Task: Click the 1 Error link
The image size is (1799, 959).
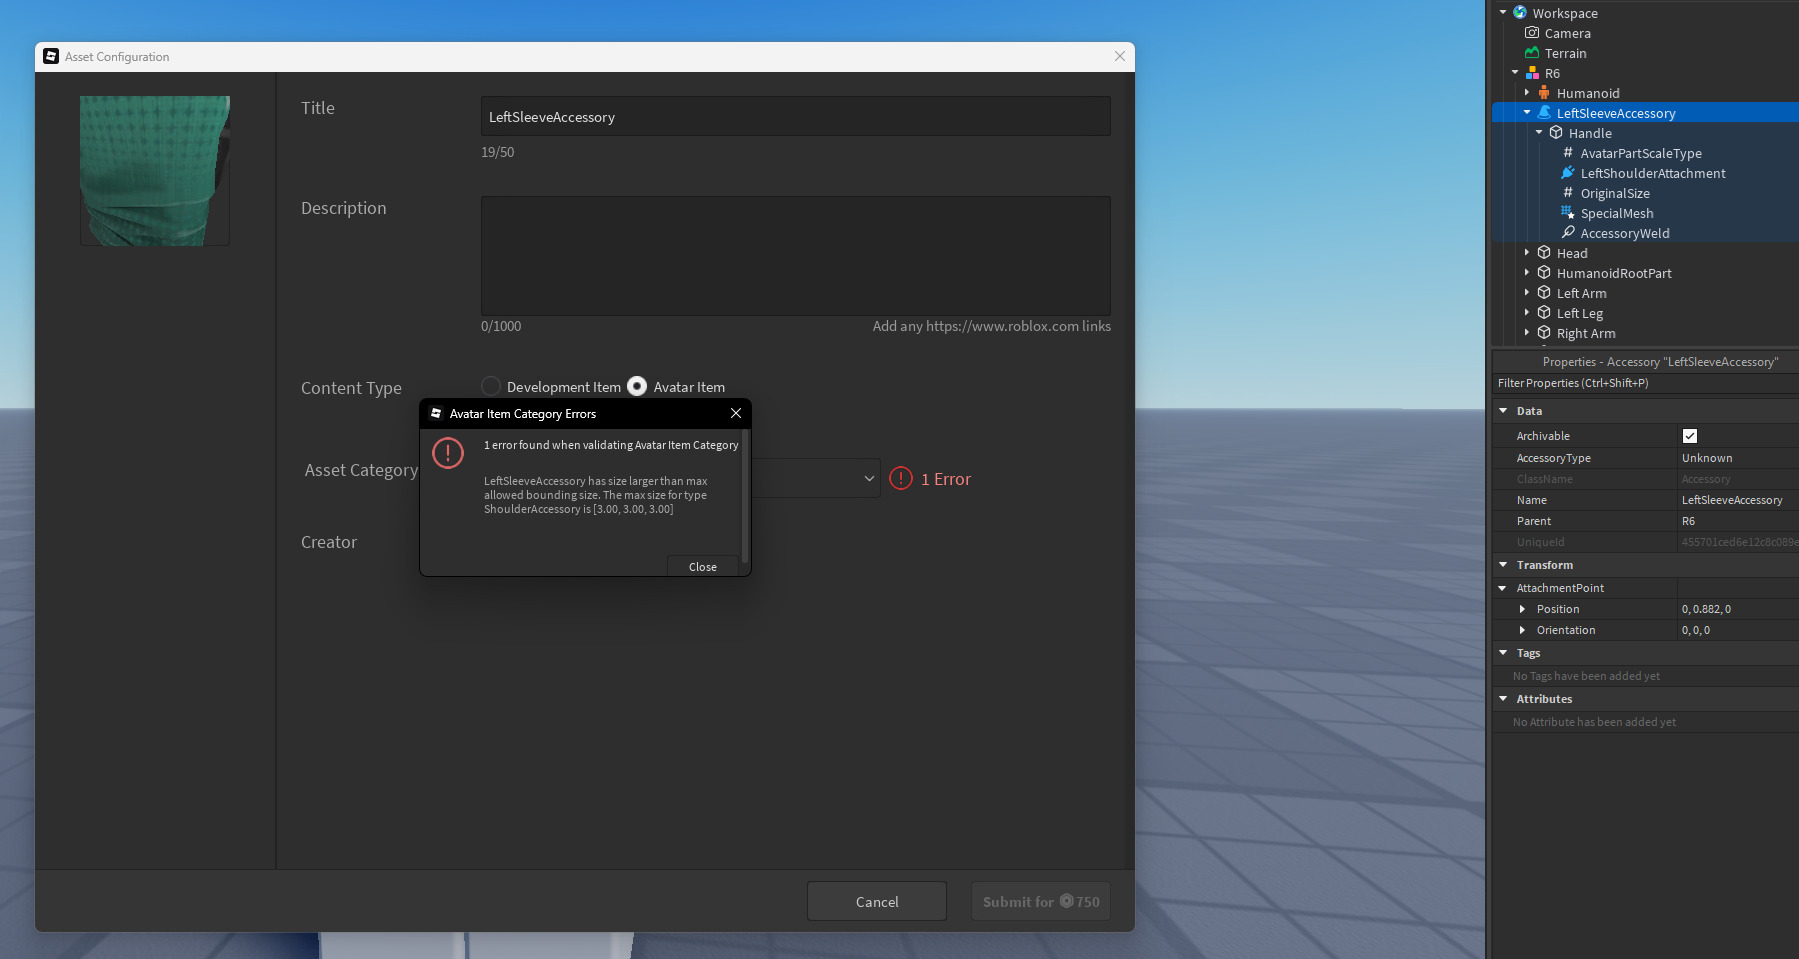Action: point(946,479)
